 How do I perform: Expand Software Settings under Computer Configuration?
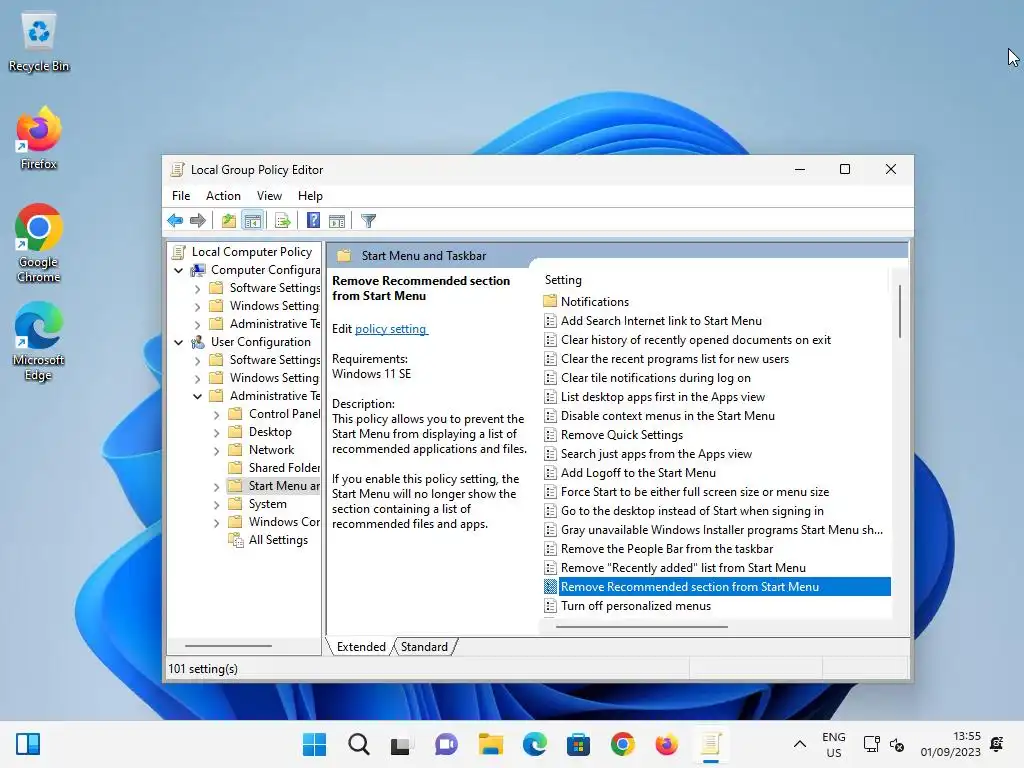197,288
